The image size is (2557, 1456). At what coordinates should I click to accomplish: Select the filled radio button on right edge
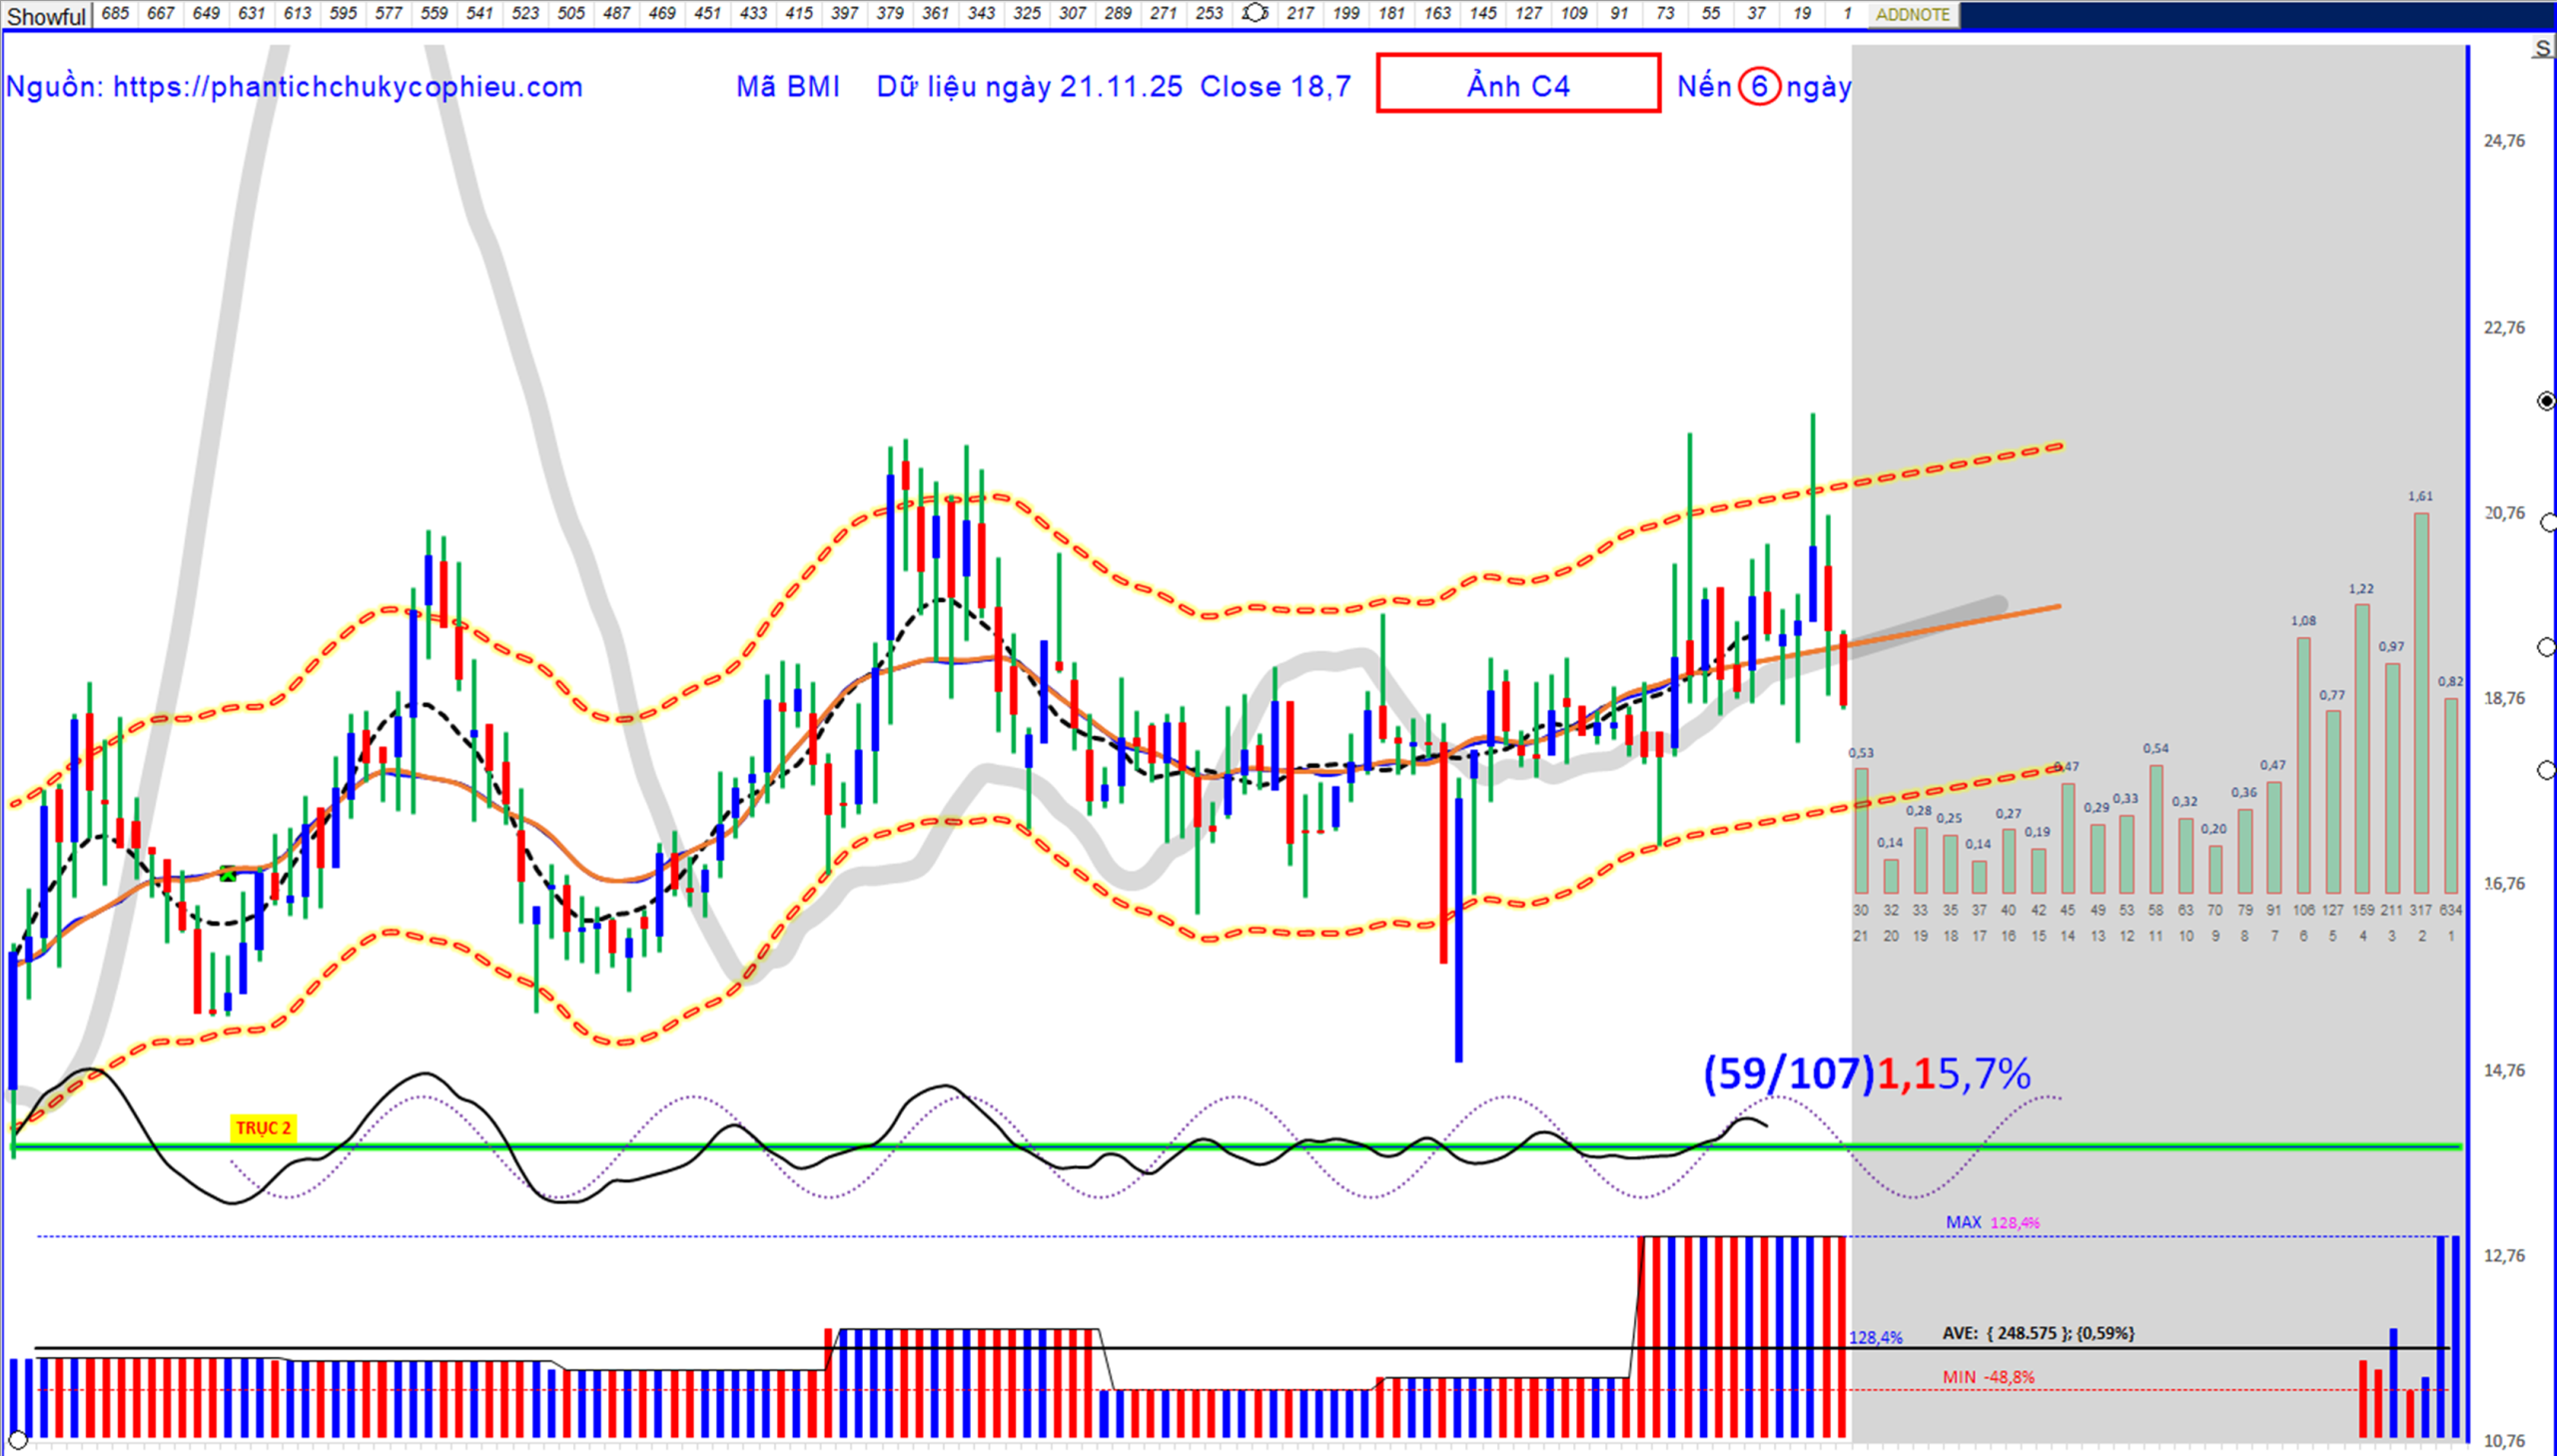point(2546,401)
